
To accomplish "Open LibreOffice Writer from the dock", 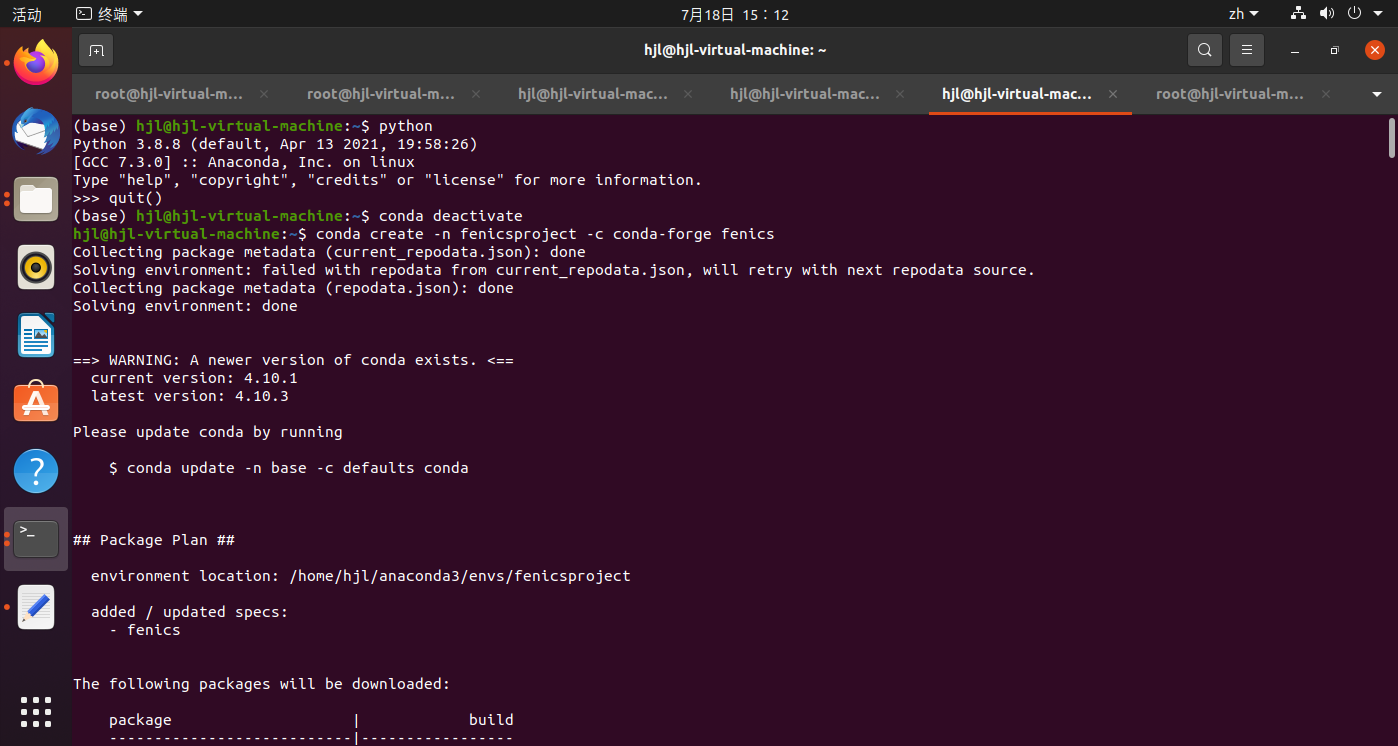I will (35, 335).
